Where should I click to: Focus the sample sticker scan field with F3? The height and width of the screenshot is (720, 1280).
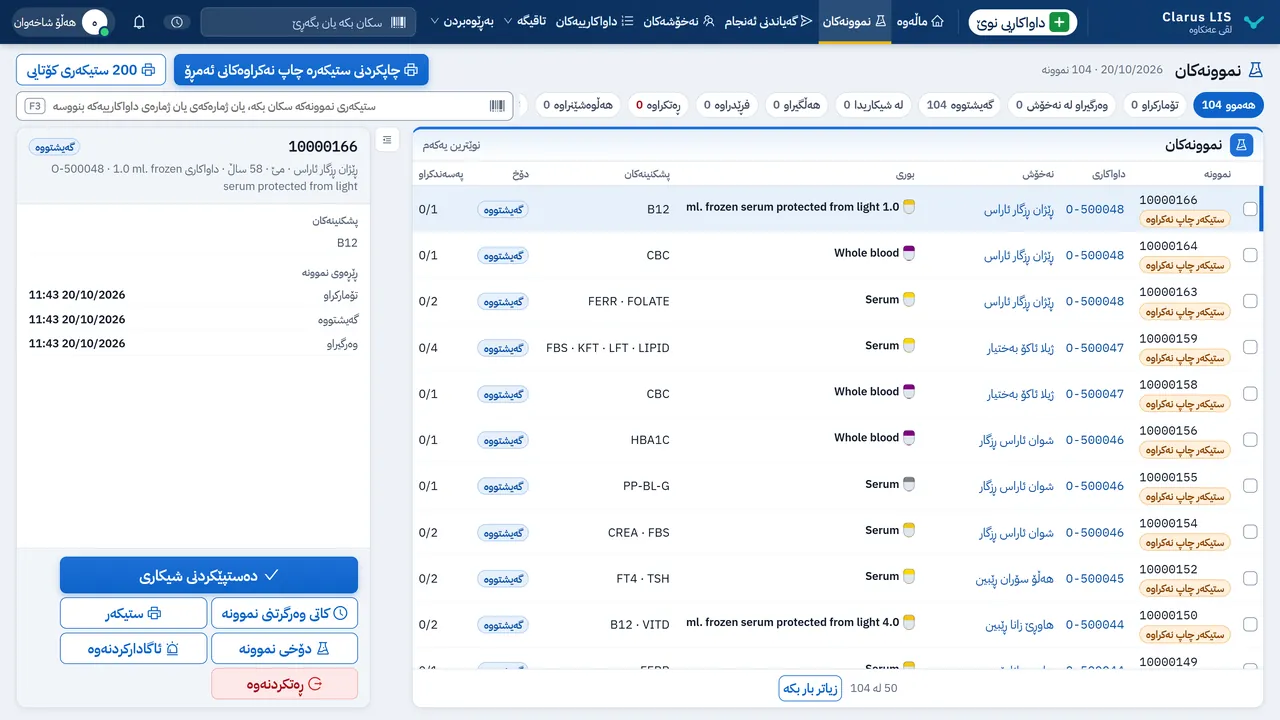coord(265,105)
